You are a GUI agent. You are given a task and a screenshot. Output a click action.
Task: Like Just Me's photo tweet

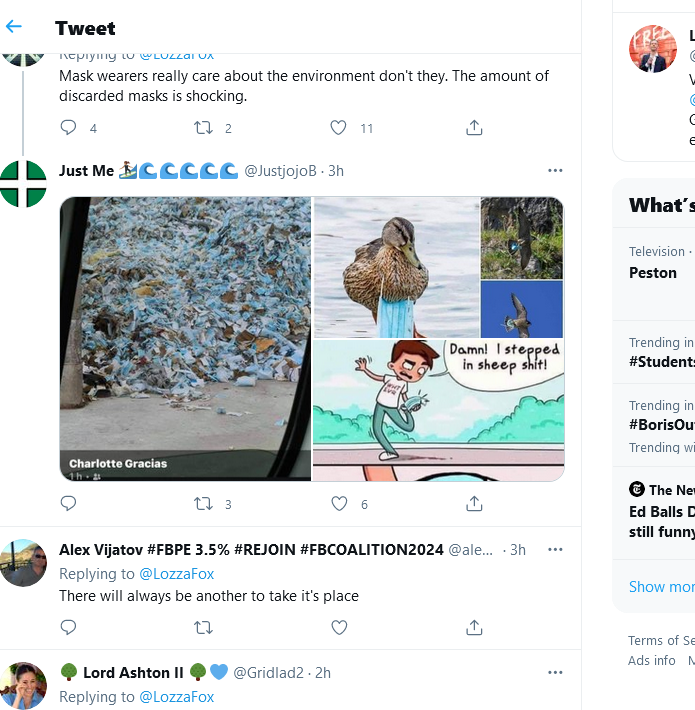[x=338, y=504]
